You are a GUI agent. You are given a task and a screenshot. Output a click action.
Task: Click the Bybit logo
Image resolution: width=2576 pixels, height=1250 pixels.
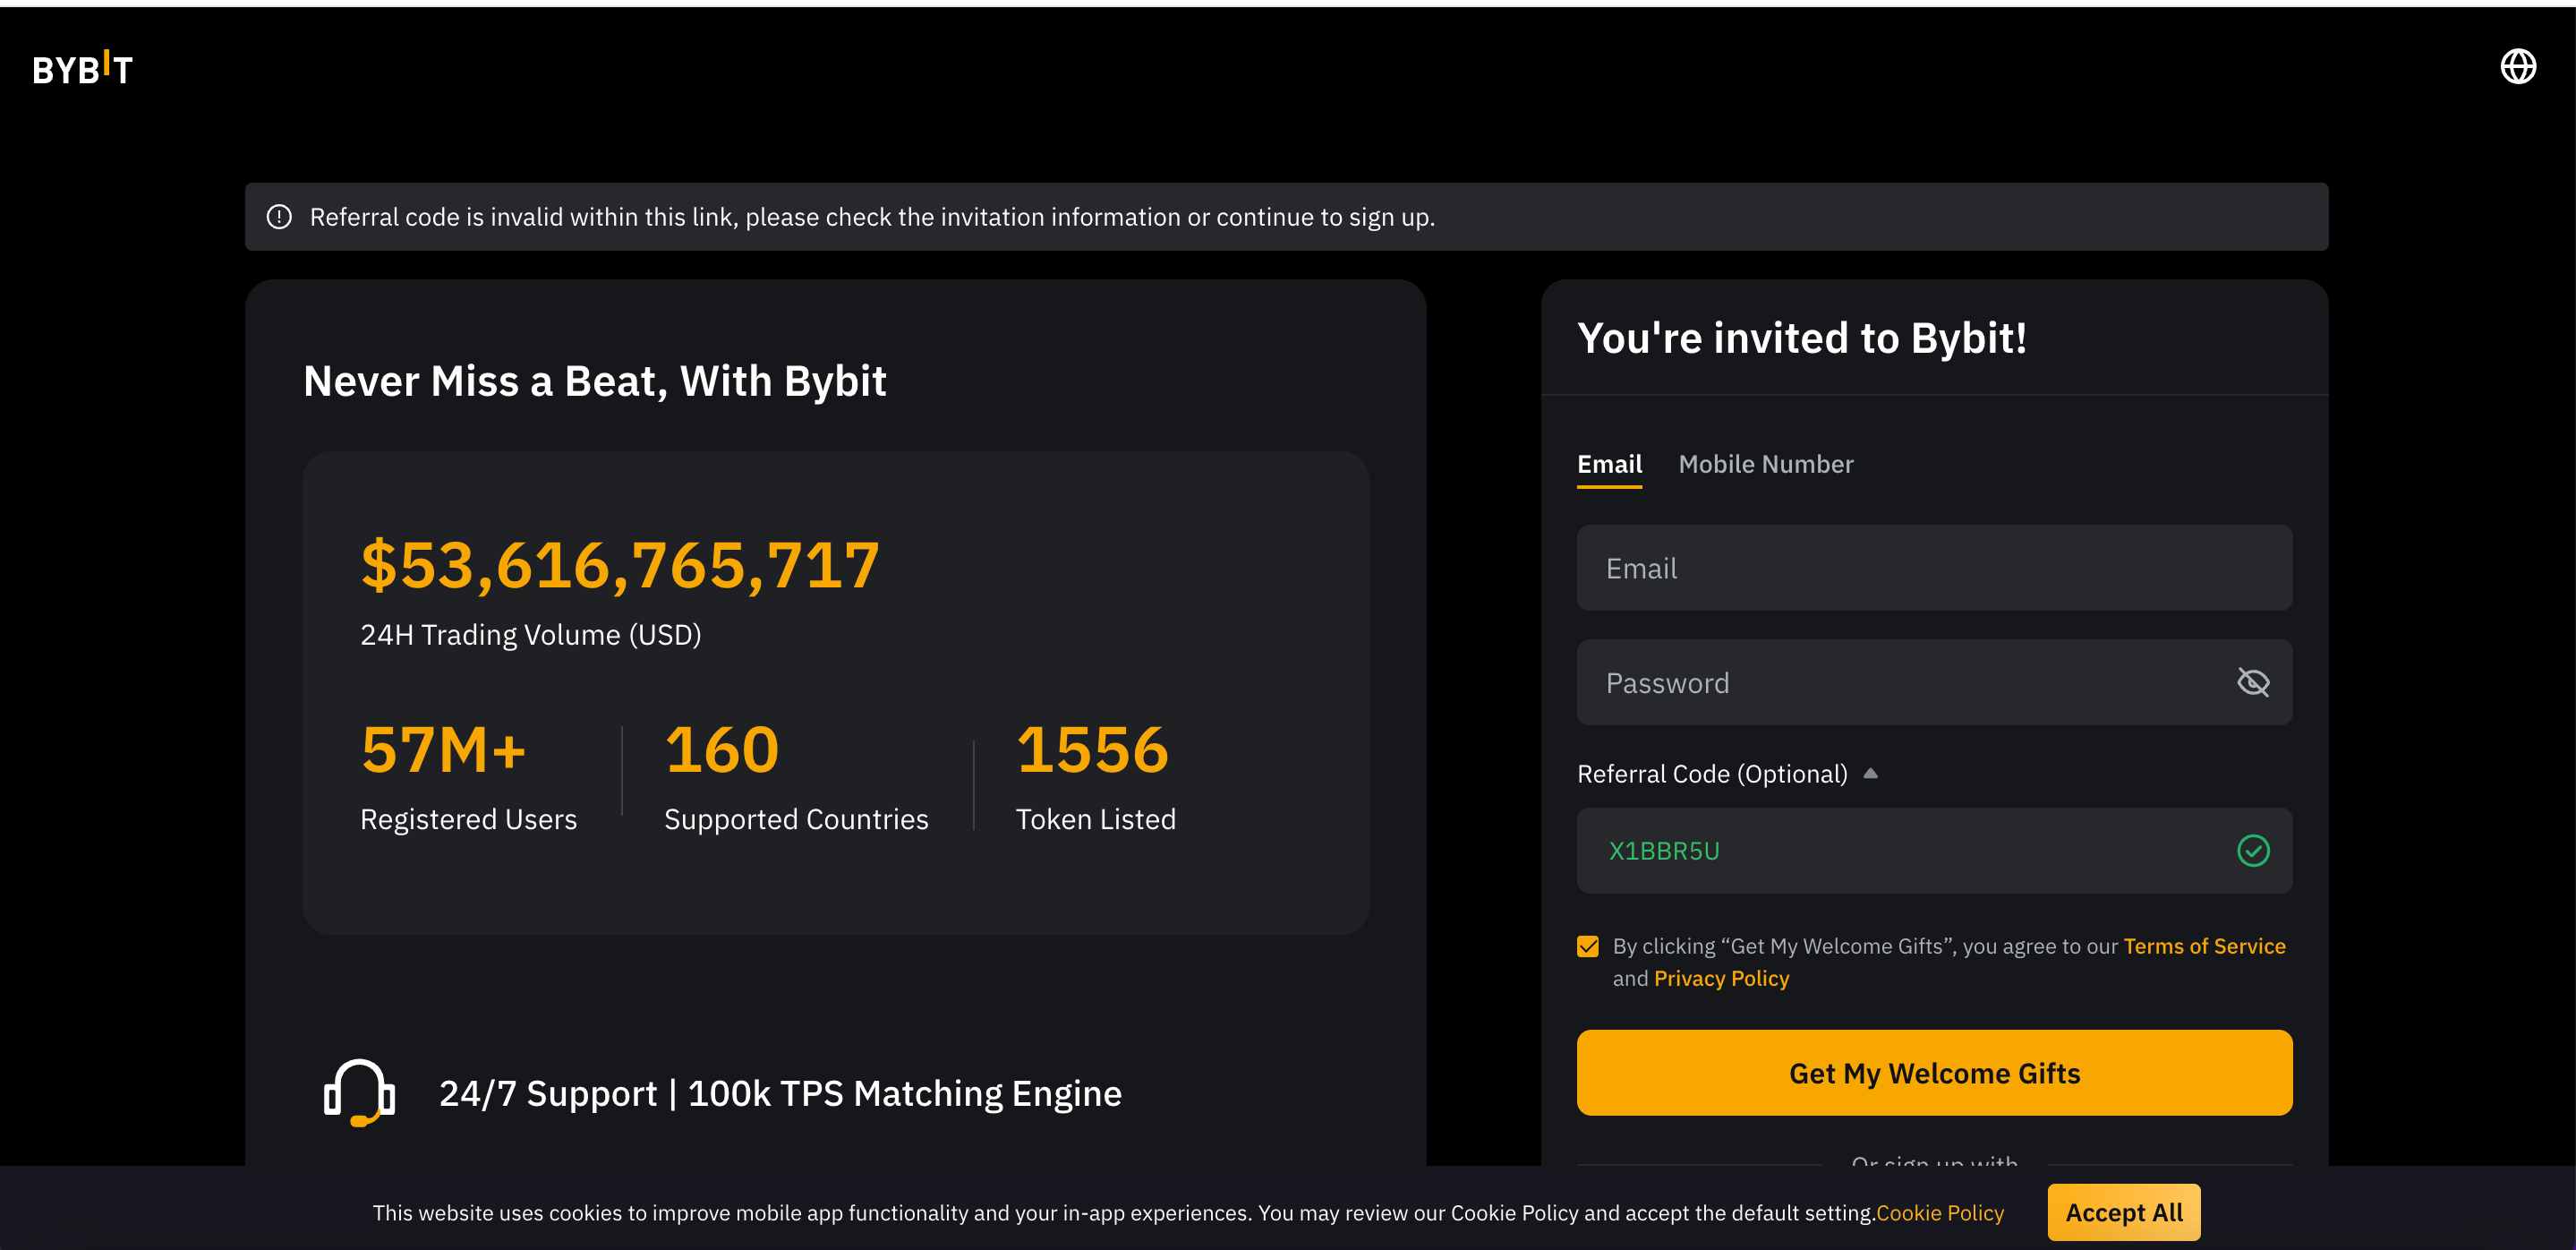(82, 69)
